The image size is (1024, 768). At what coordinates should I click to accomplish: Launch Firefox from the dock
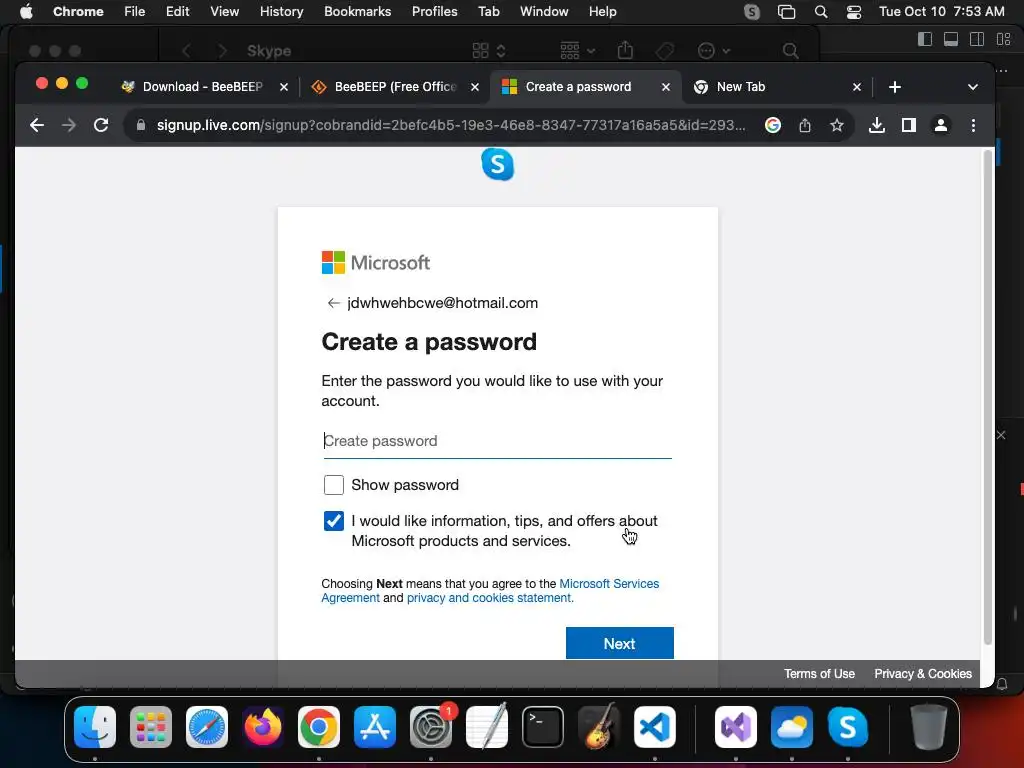click(263, 727)
